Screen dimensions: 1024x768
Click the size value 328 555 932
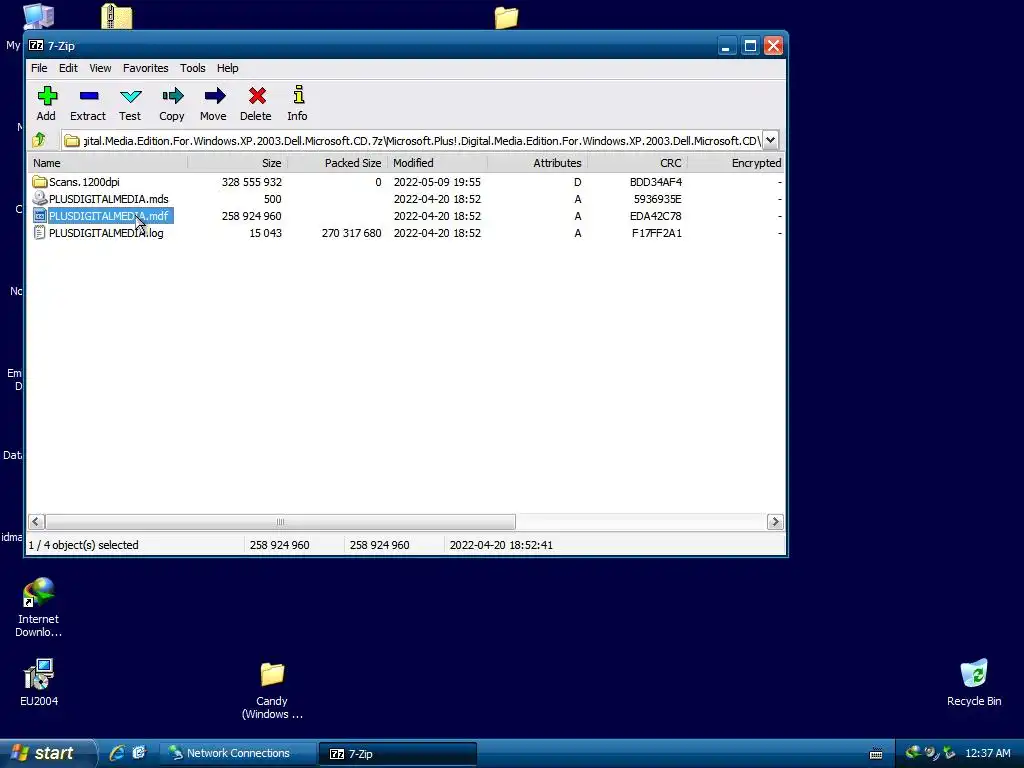coord(251,182)
